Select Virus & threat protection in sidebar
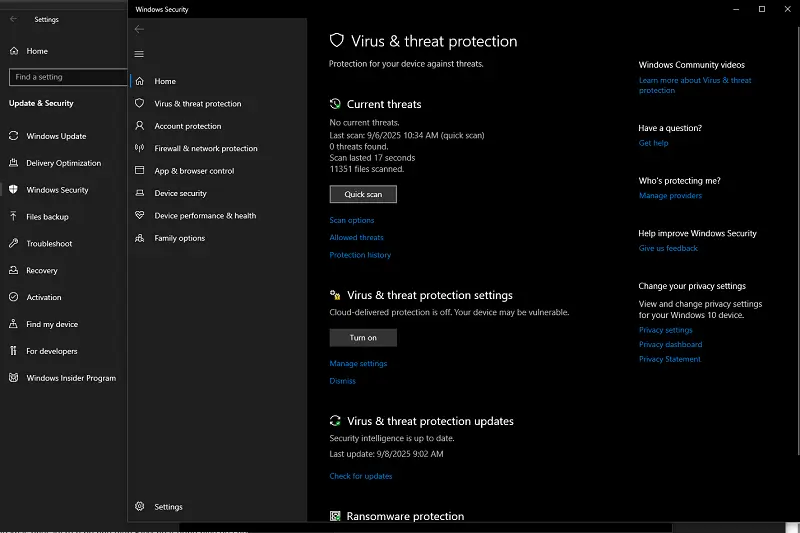Screen dimensions: 800x533 (217, 104)
